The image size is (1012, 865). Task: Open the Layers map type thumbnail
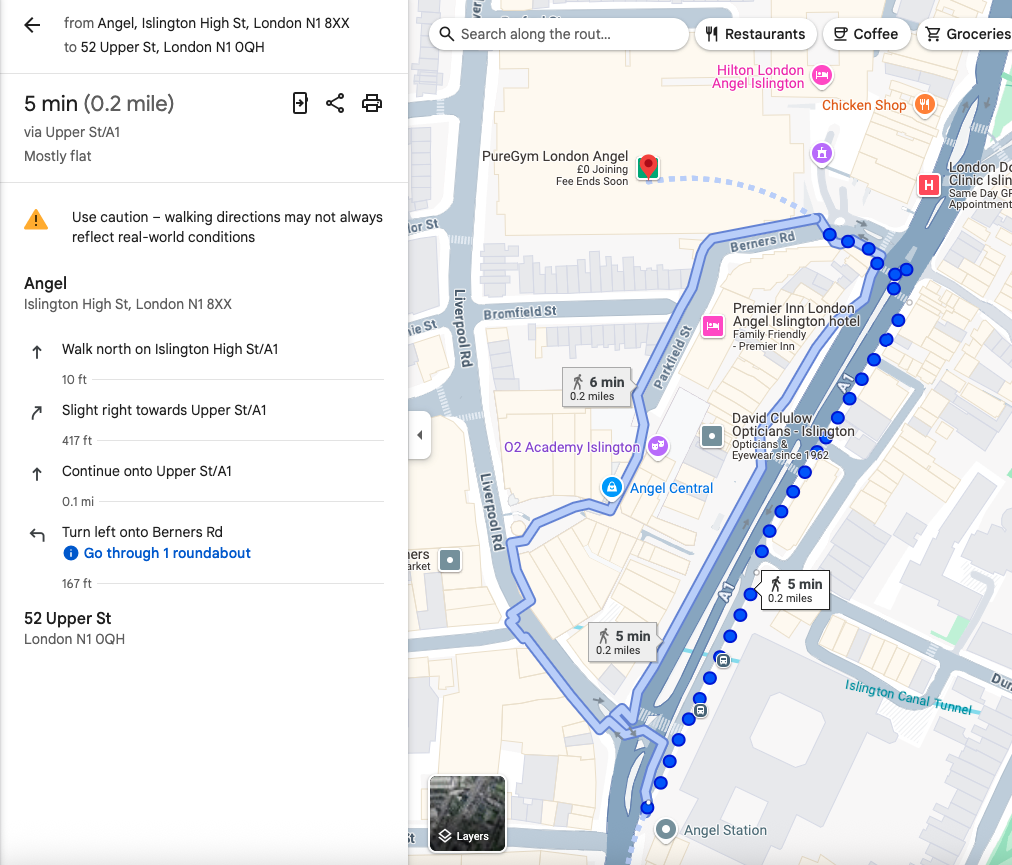[467, 813]
